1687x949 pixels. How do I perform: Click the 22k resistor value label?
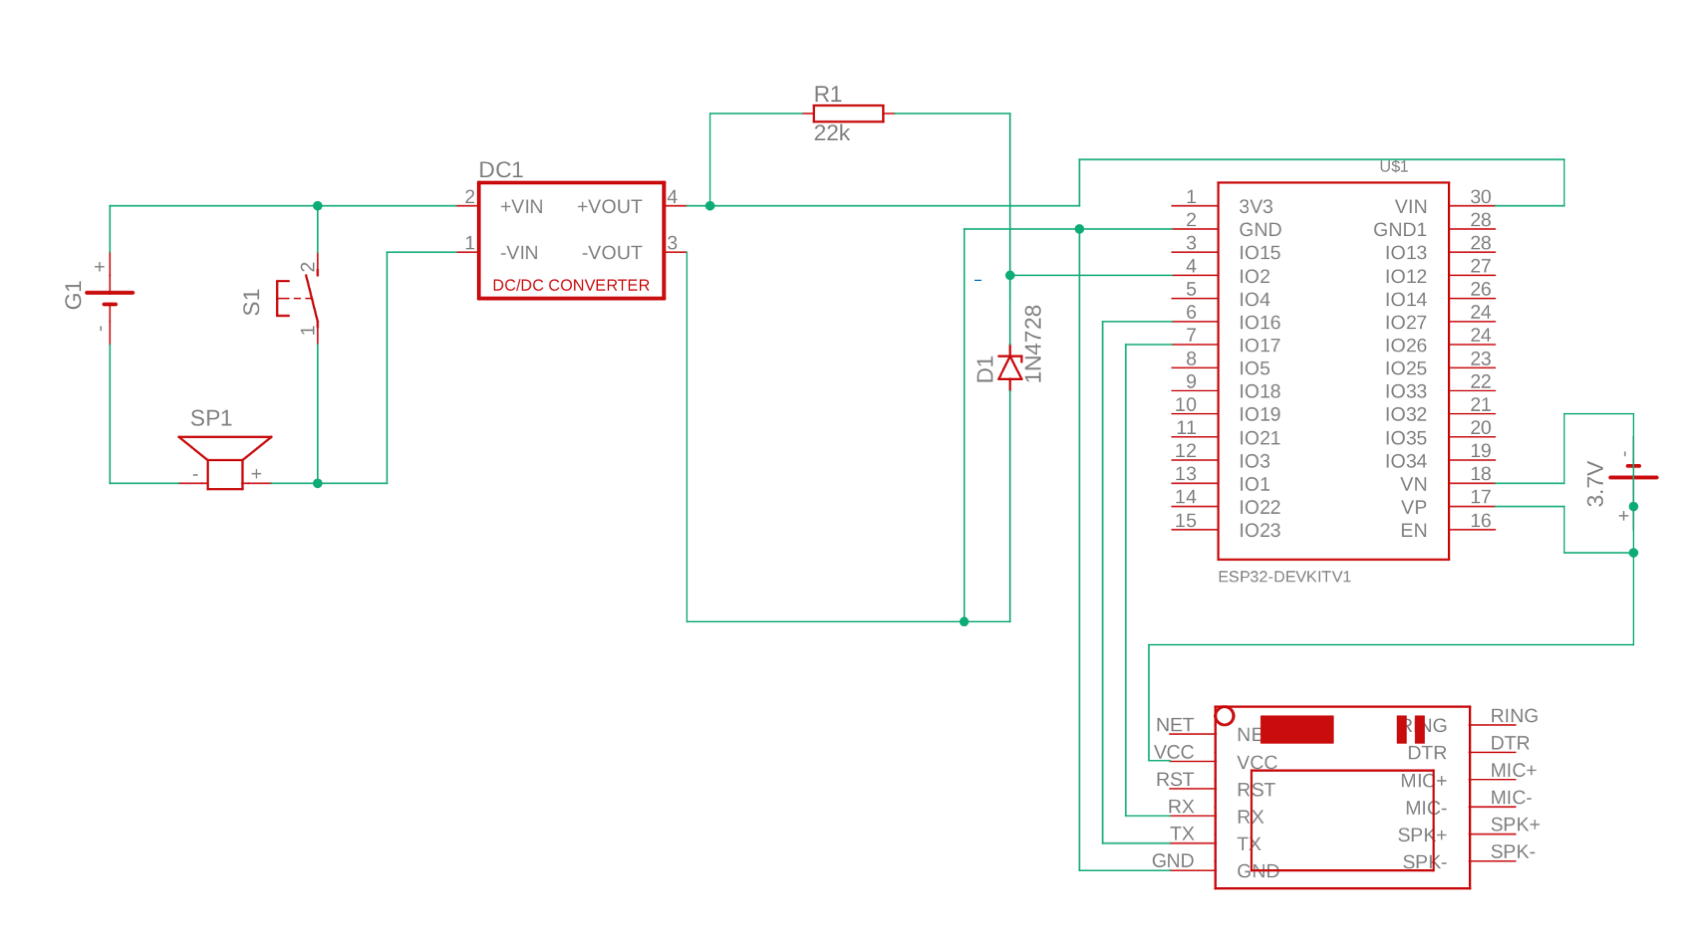[831, 134]
